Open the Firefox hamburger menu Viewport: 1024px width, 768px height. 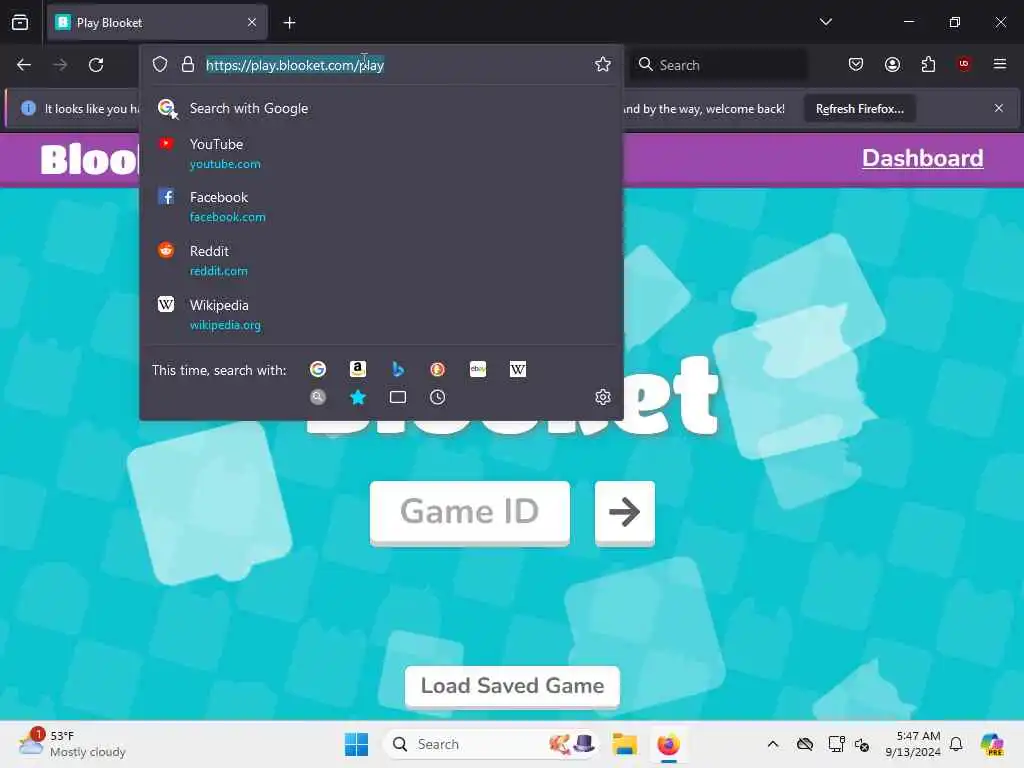click(1000, 64)
